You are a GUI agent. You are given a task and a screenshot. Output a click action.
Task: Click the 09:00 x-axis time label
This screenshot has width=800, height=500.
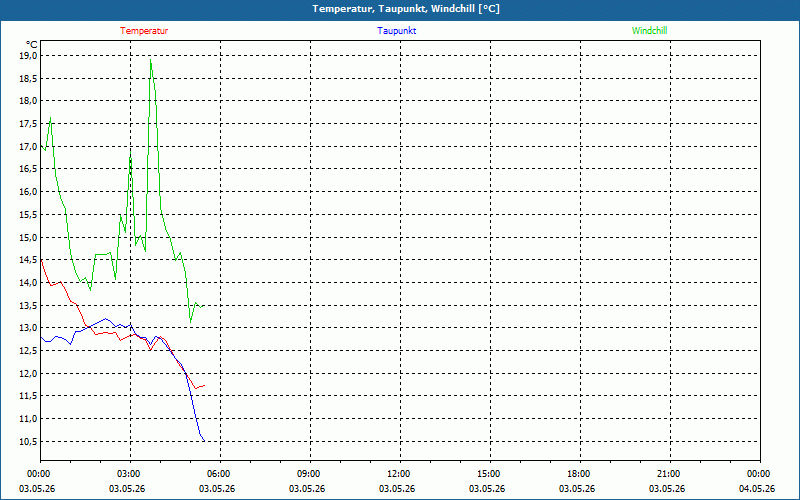(310, 474)
